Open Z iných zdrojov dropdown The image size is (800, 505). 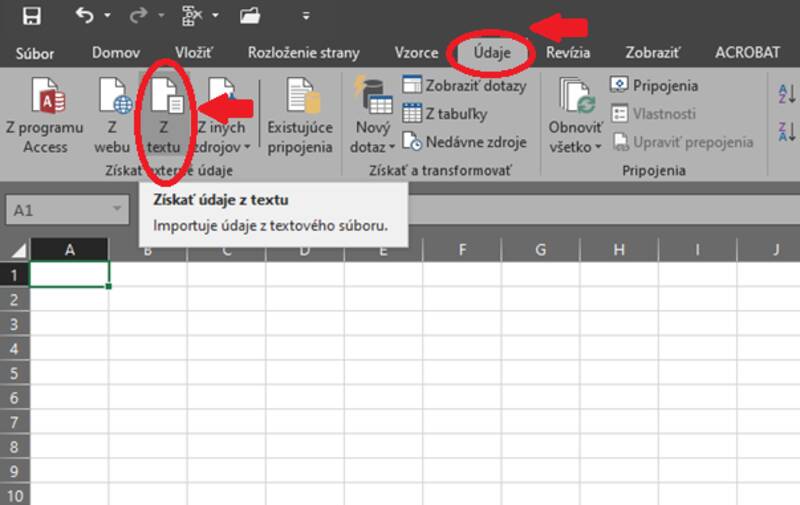click(221, 115)
